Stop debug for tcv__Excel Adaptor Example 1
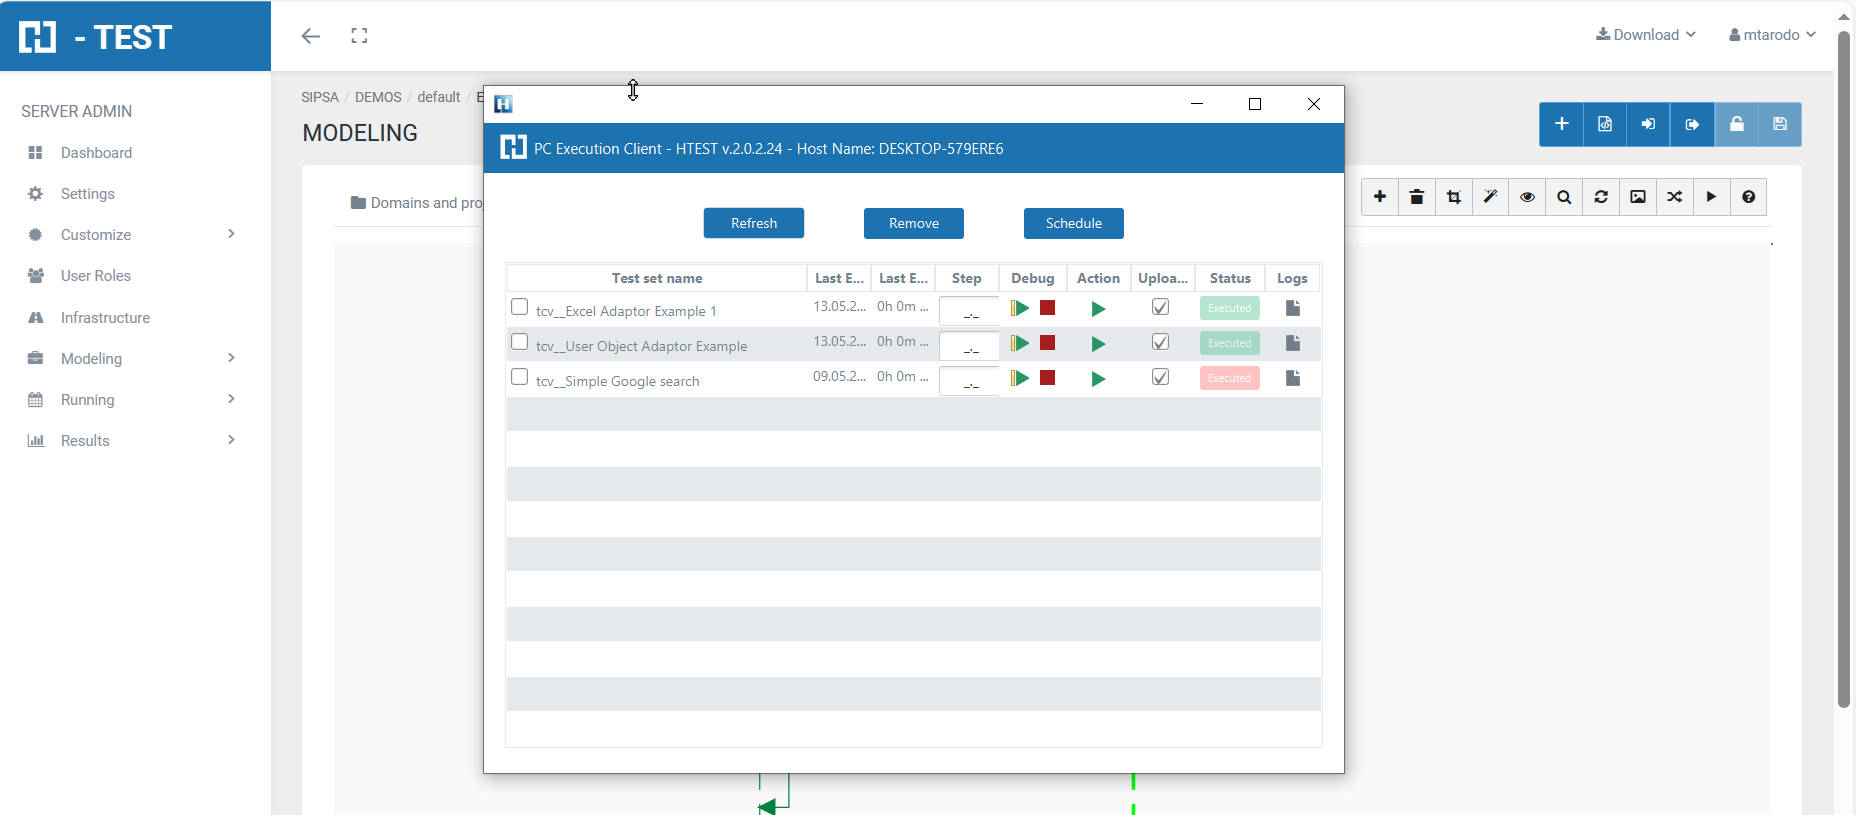 pos(1048,308)
